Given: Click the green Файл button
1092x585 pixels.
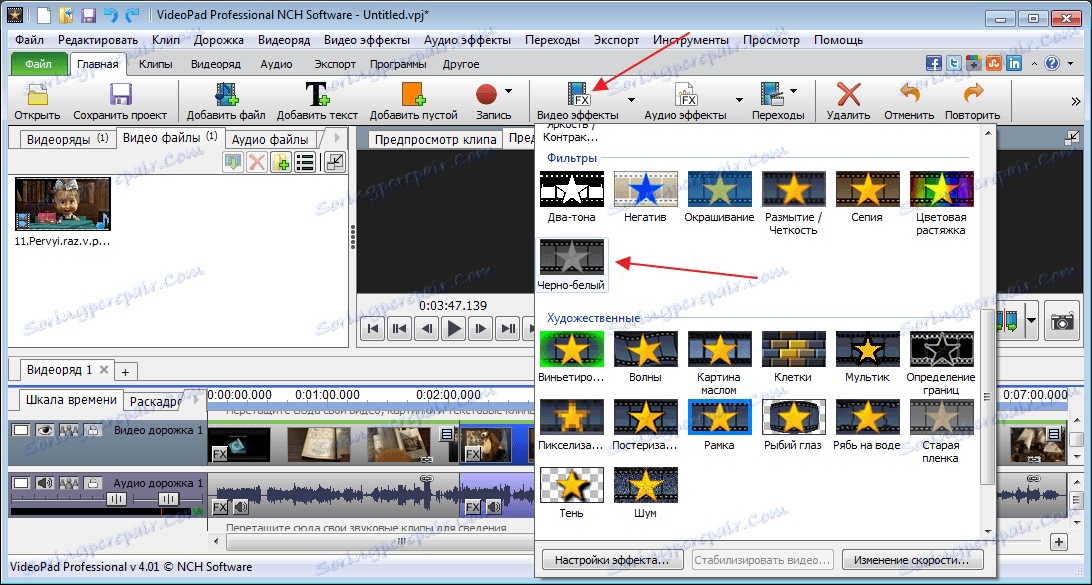Looking at the screenshot, I should tap(38, 64).
